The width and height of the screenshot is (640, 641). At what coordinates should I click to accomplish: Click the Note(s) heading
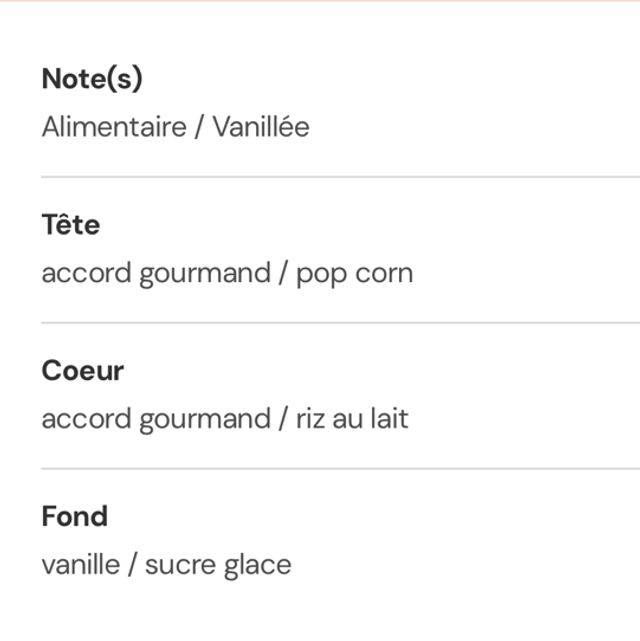click(92, 80)
